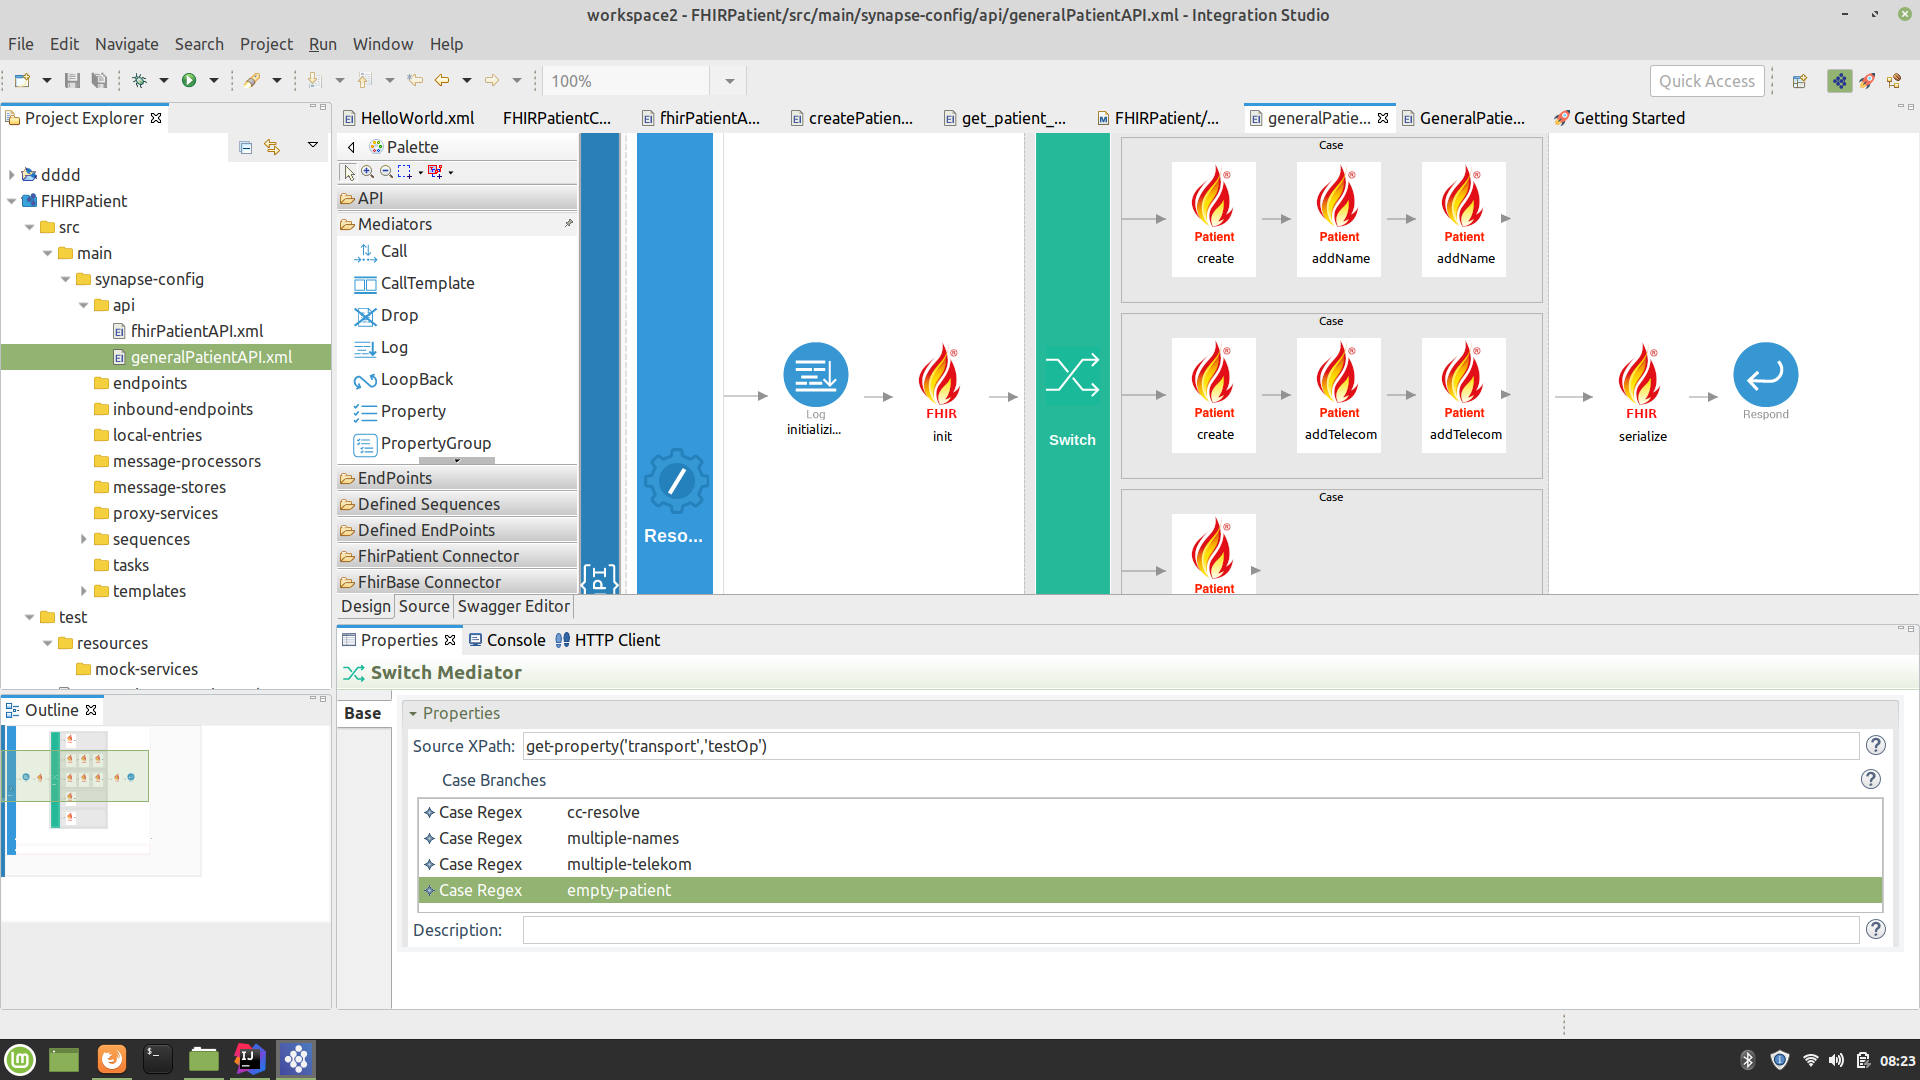Open the Project menu
Screen dimensions: 1920x1080
pyautogui.click(x=266, y=44)
